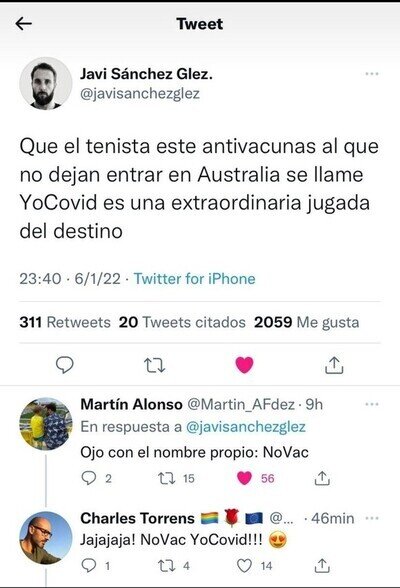Unlike the main tweet via pink heart

(244, 365)
